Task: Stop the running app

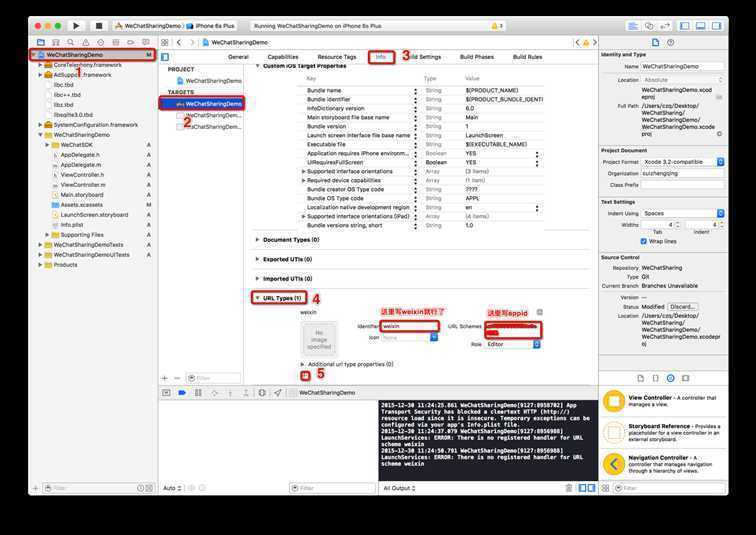Action: (99, 26)
